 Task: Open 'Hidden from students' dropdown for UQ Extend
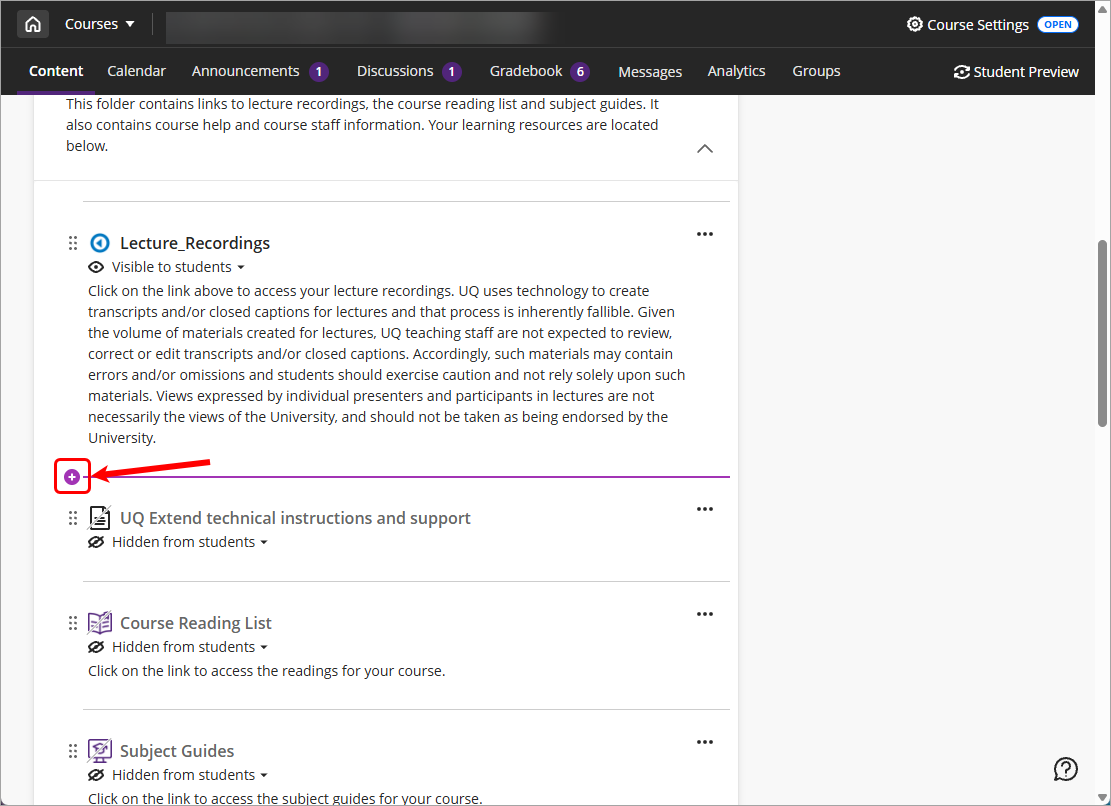pos(190,542)
